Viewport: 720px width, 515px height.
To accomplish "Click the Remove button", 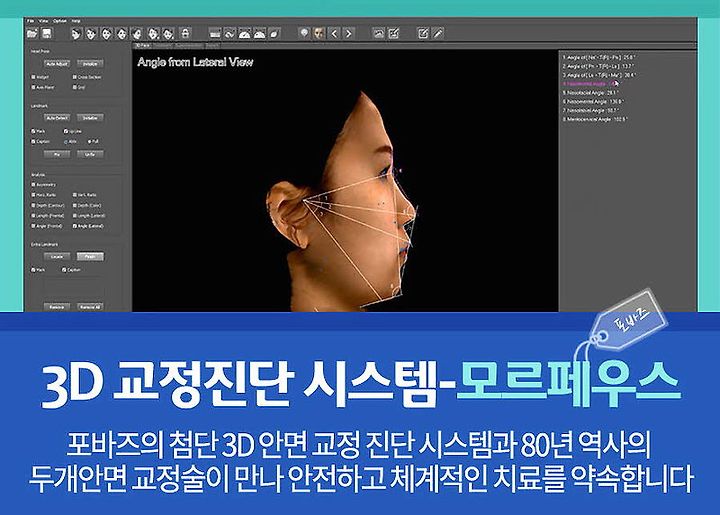I will 57,307.
